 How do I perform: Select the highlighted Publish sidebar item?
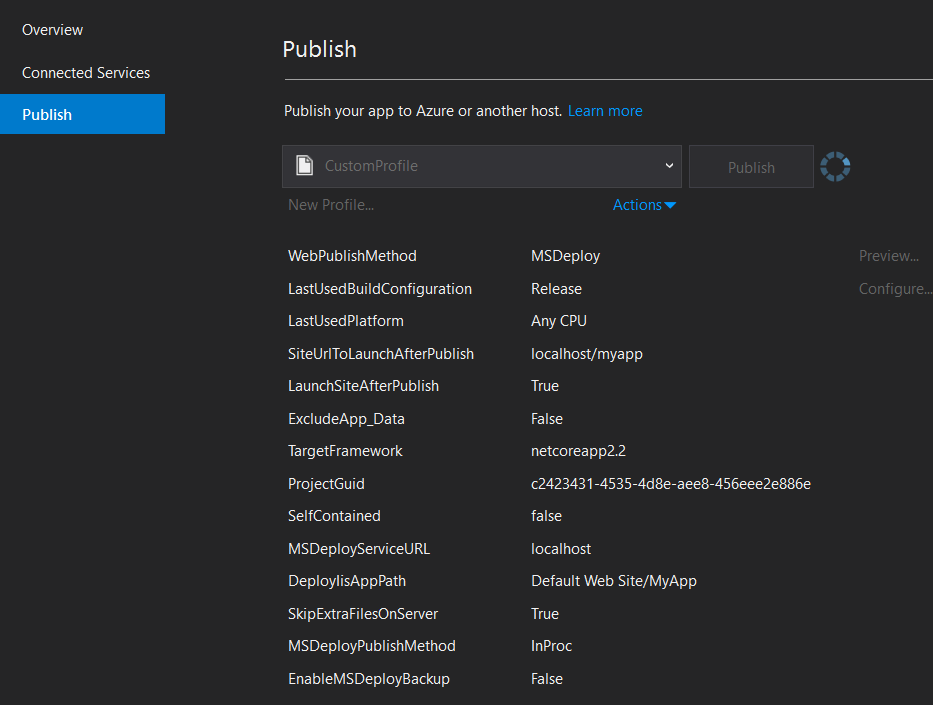point(46,113)
